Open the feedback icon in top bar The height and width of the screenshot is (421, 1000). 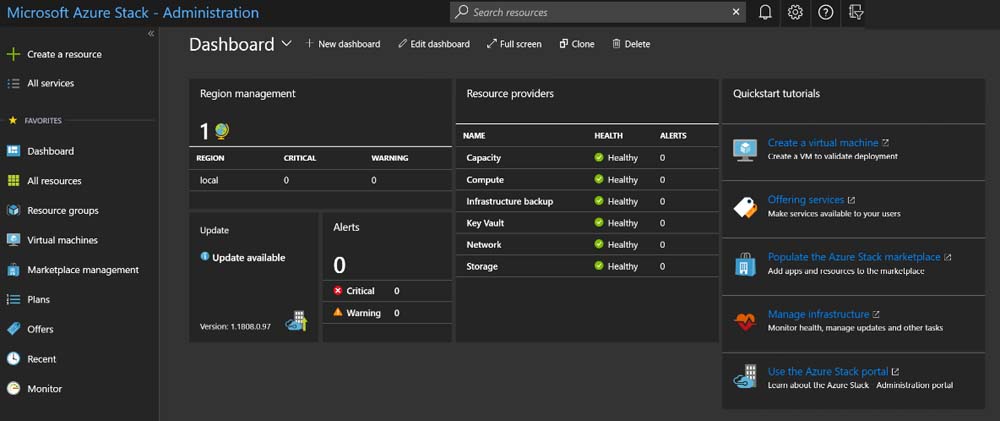[x=855, y=12]
